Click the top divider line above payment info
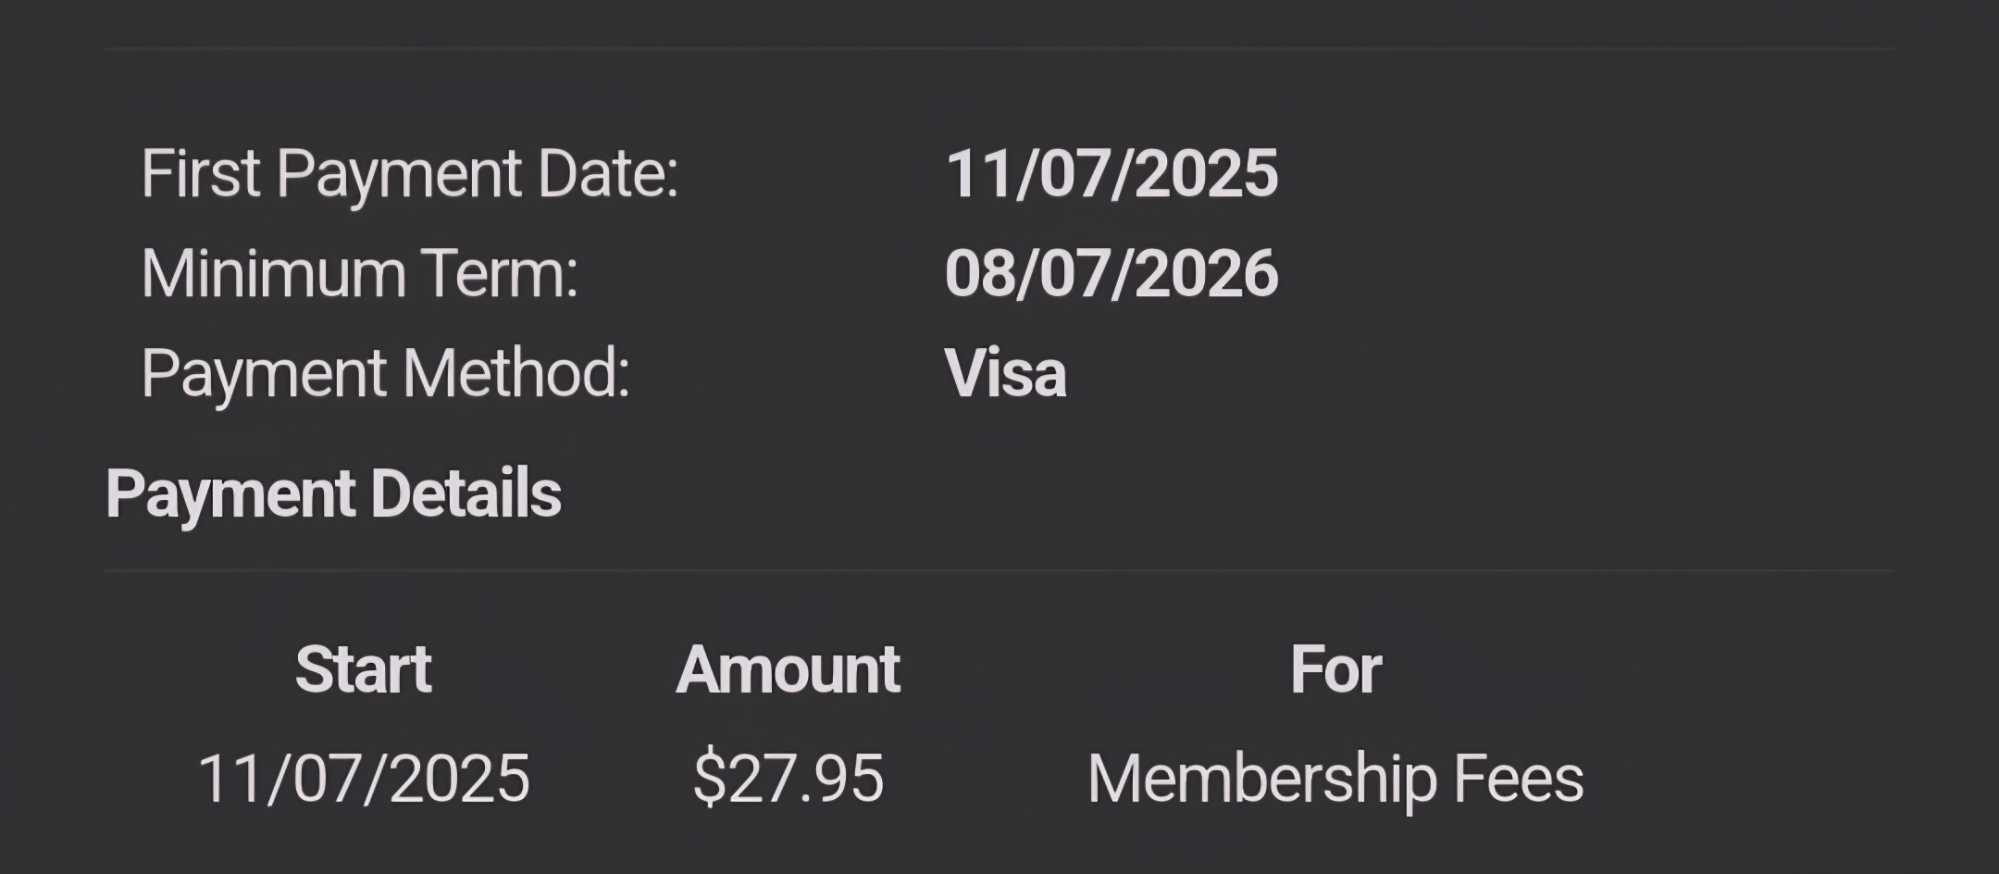The width and height of the screenshot is (1999, 874). pyautogui.click(x=999, y=47)
